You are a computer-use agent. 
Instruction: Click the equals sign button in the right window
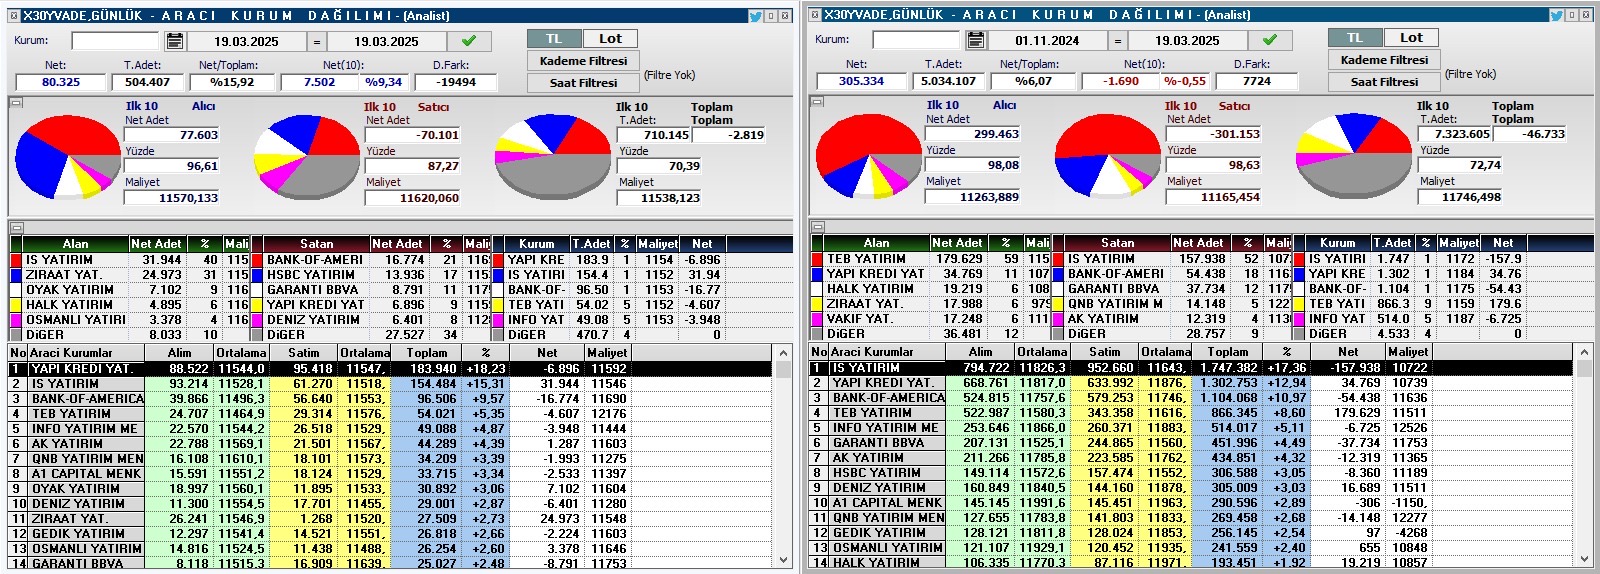click(1118, 40)
